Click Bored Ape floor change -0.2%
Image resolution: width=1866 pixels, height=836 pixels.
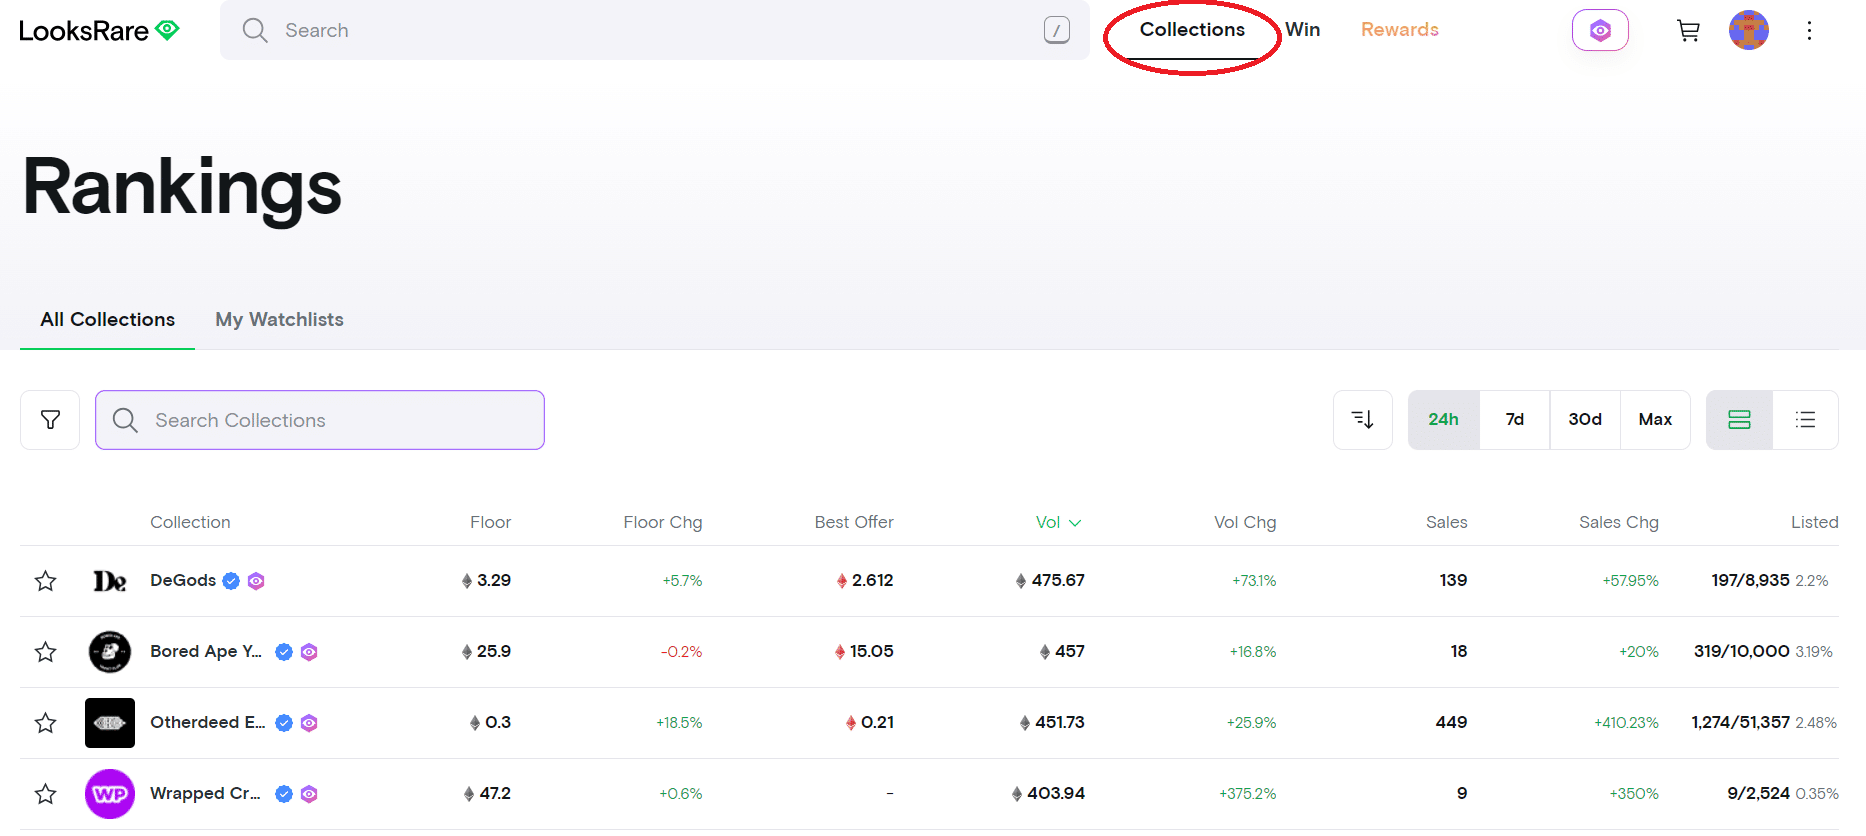click(681, 652)
